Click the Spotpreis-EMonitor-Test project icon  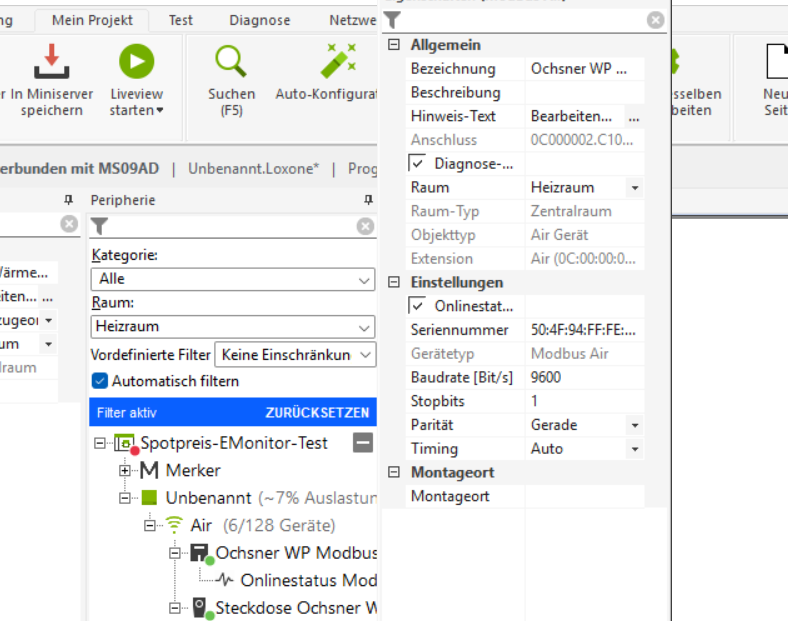(x=126, y=444)
